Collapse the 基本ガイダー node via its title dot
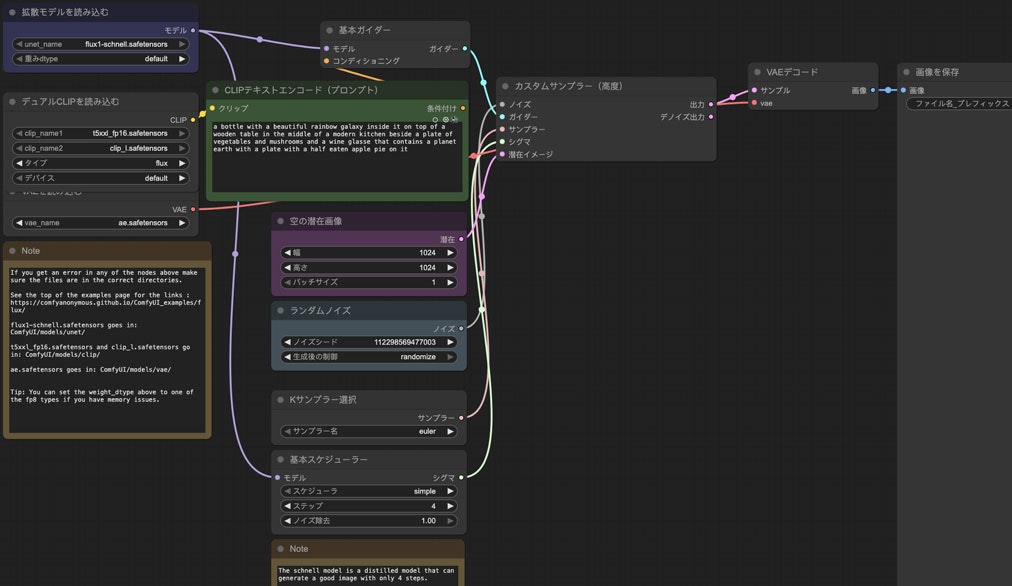 pyautogui.click(x=329, y=30)
